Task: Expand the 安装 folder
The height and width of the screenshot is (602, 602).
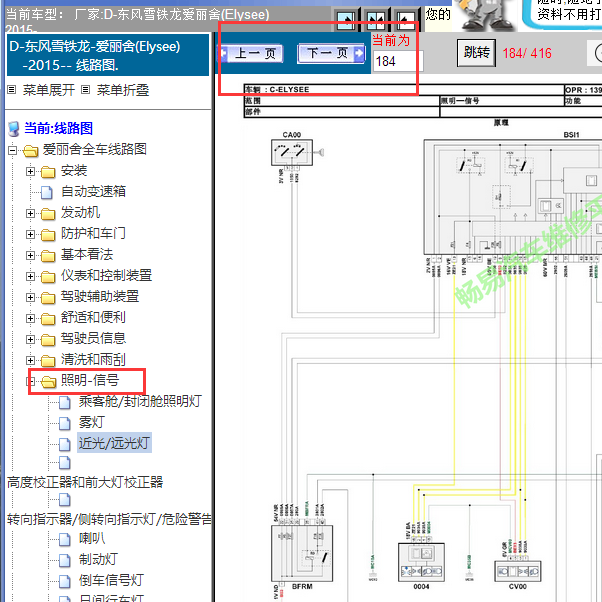Action: (x=30, y=171)
